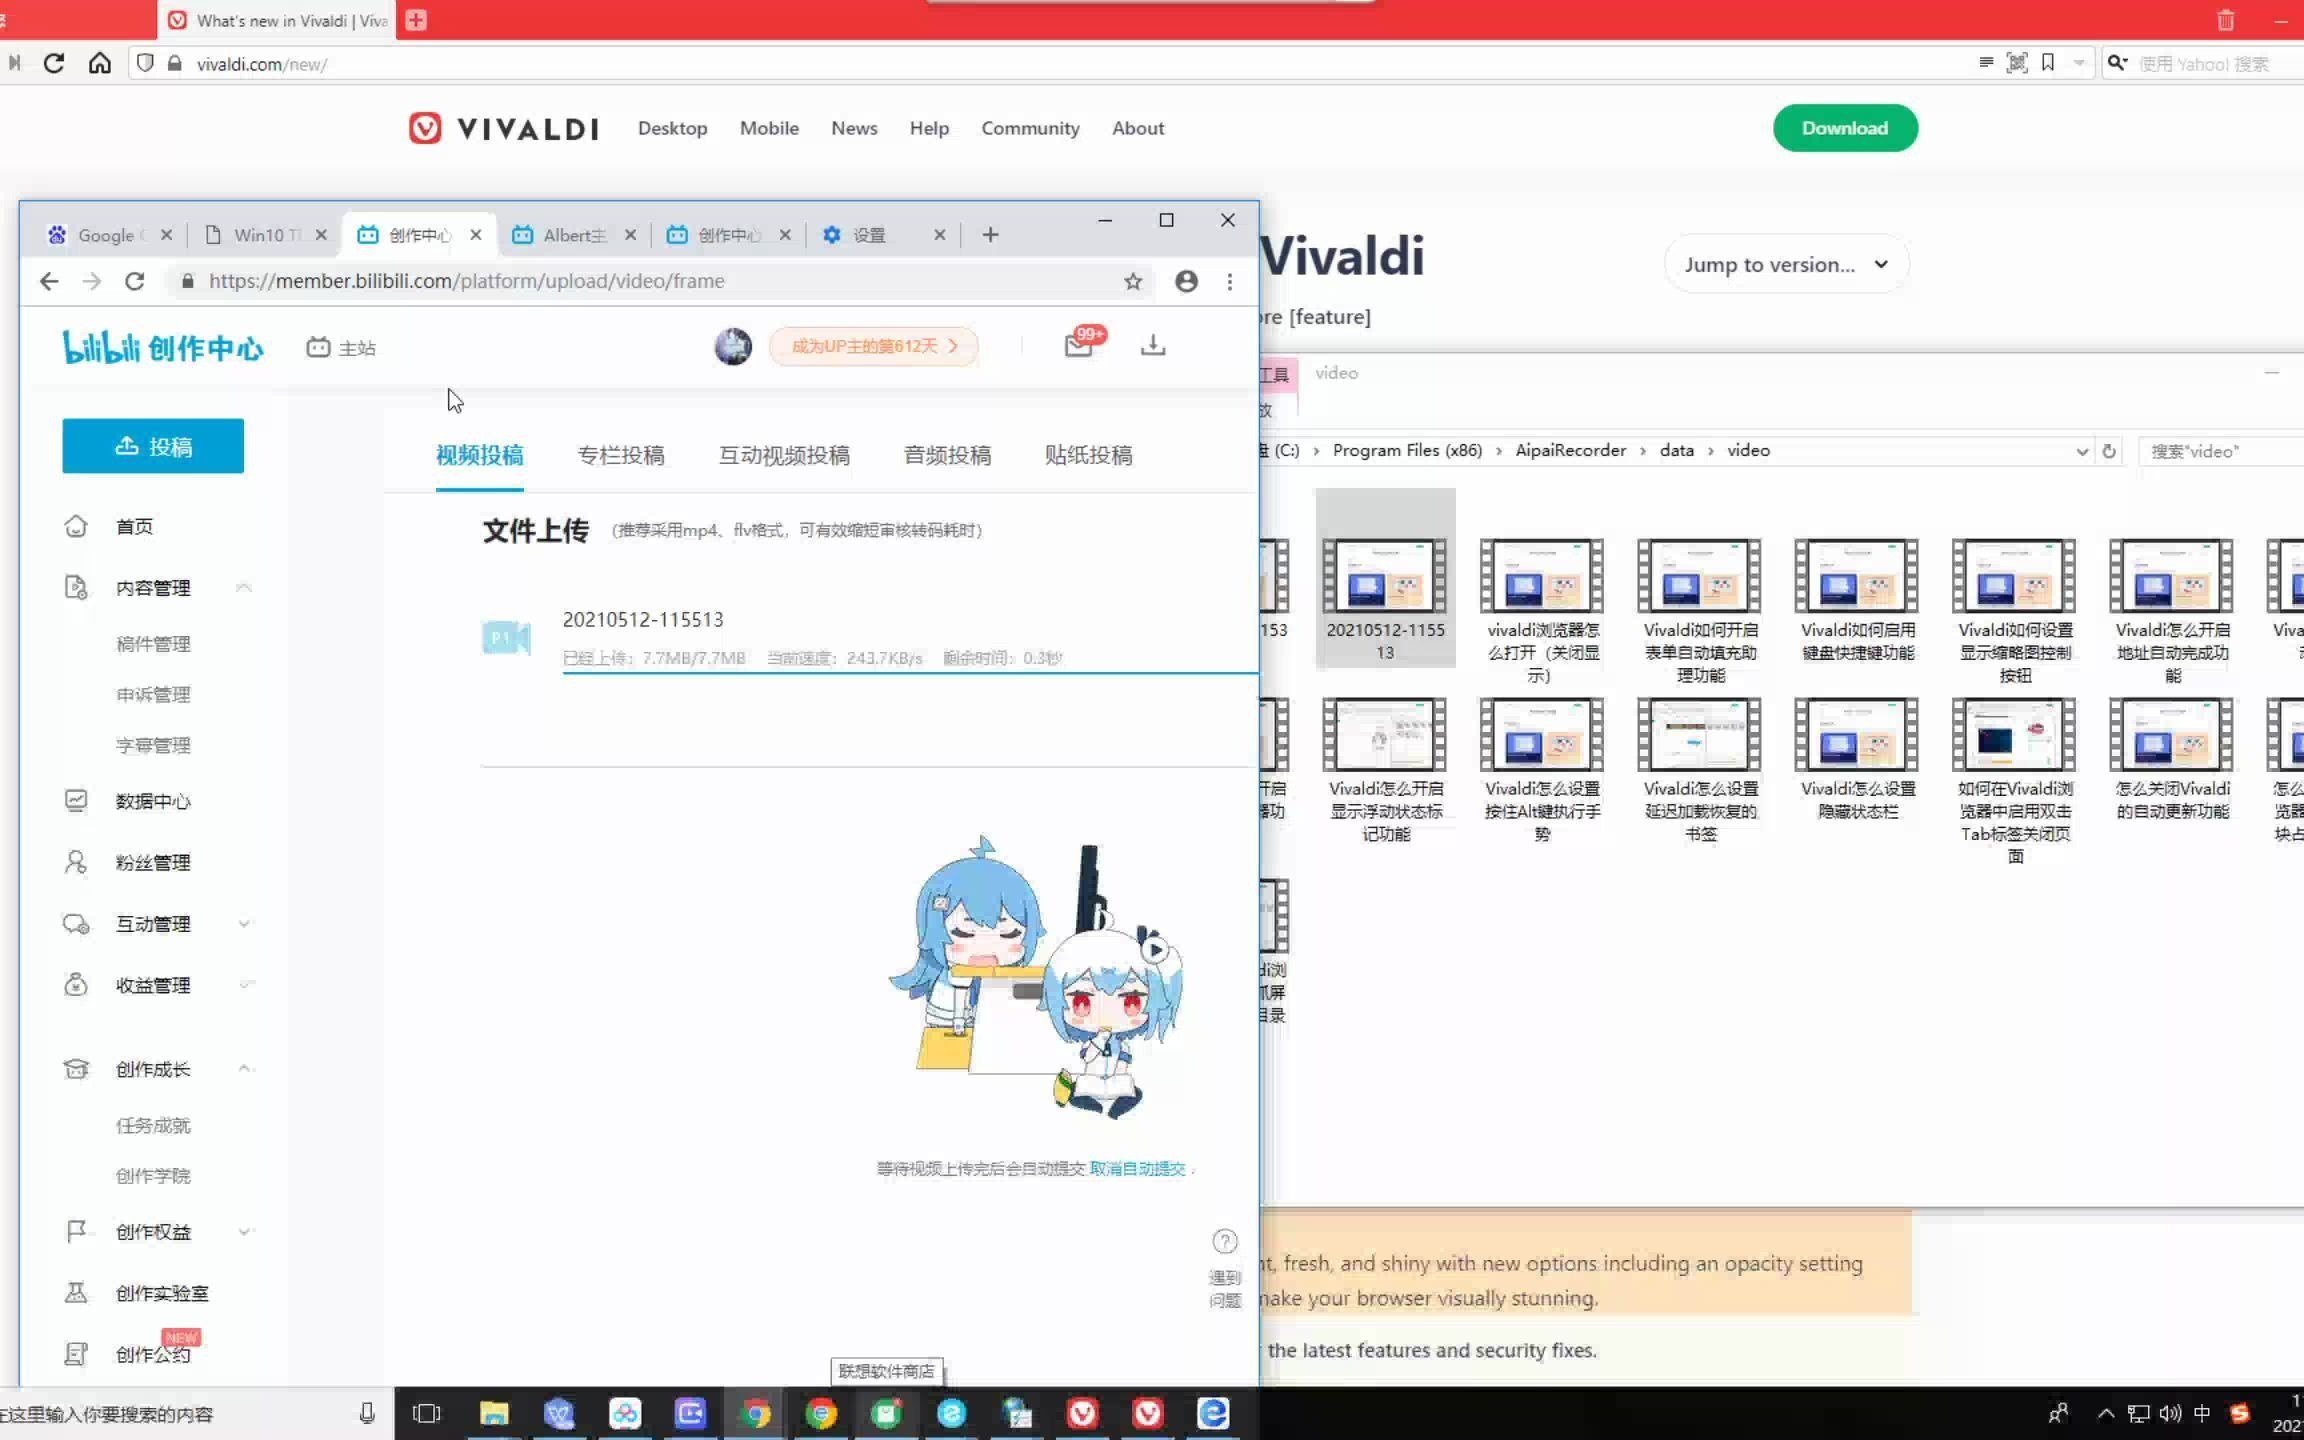Click 成为UP主的第612天 badge
The width and height of the screenshot is (2304, 1440).
pos(873,346)
